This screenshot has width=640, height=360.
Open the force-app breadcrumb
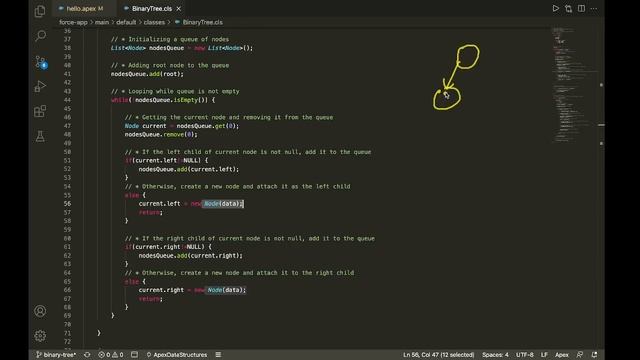coord(73,22)
